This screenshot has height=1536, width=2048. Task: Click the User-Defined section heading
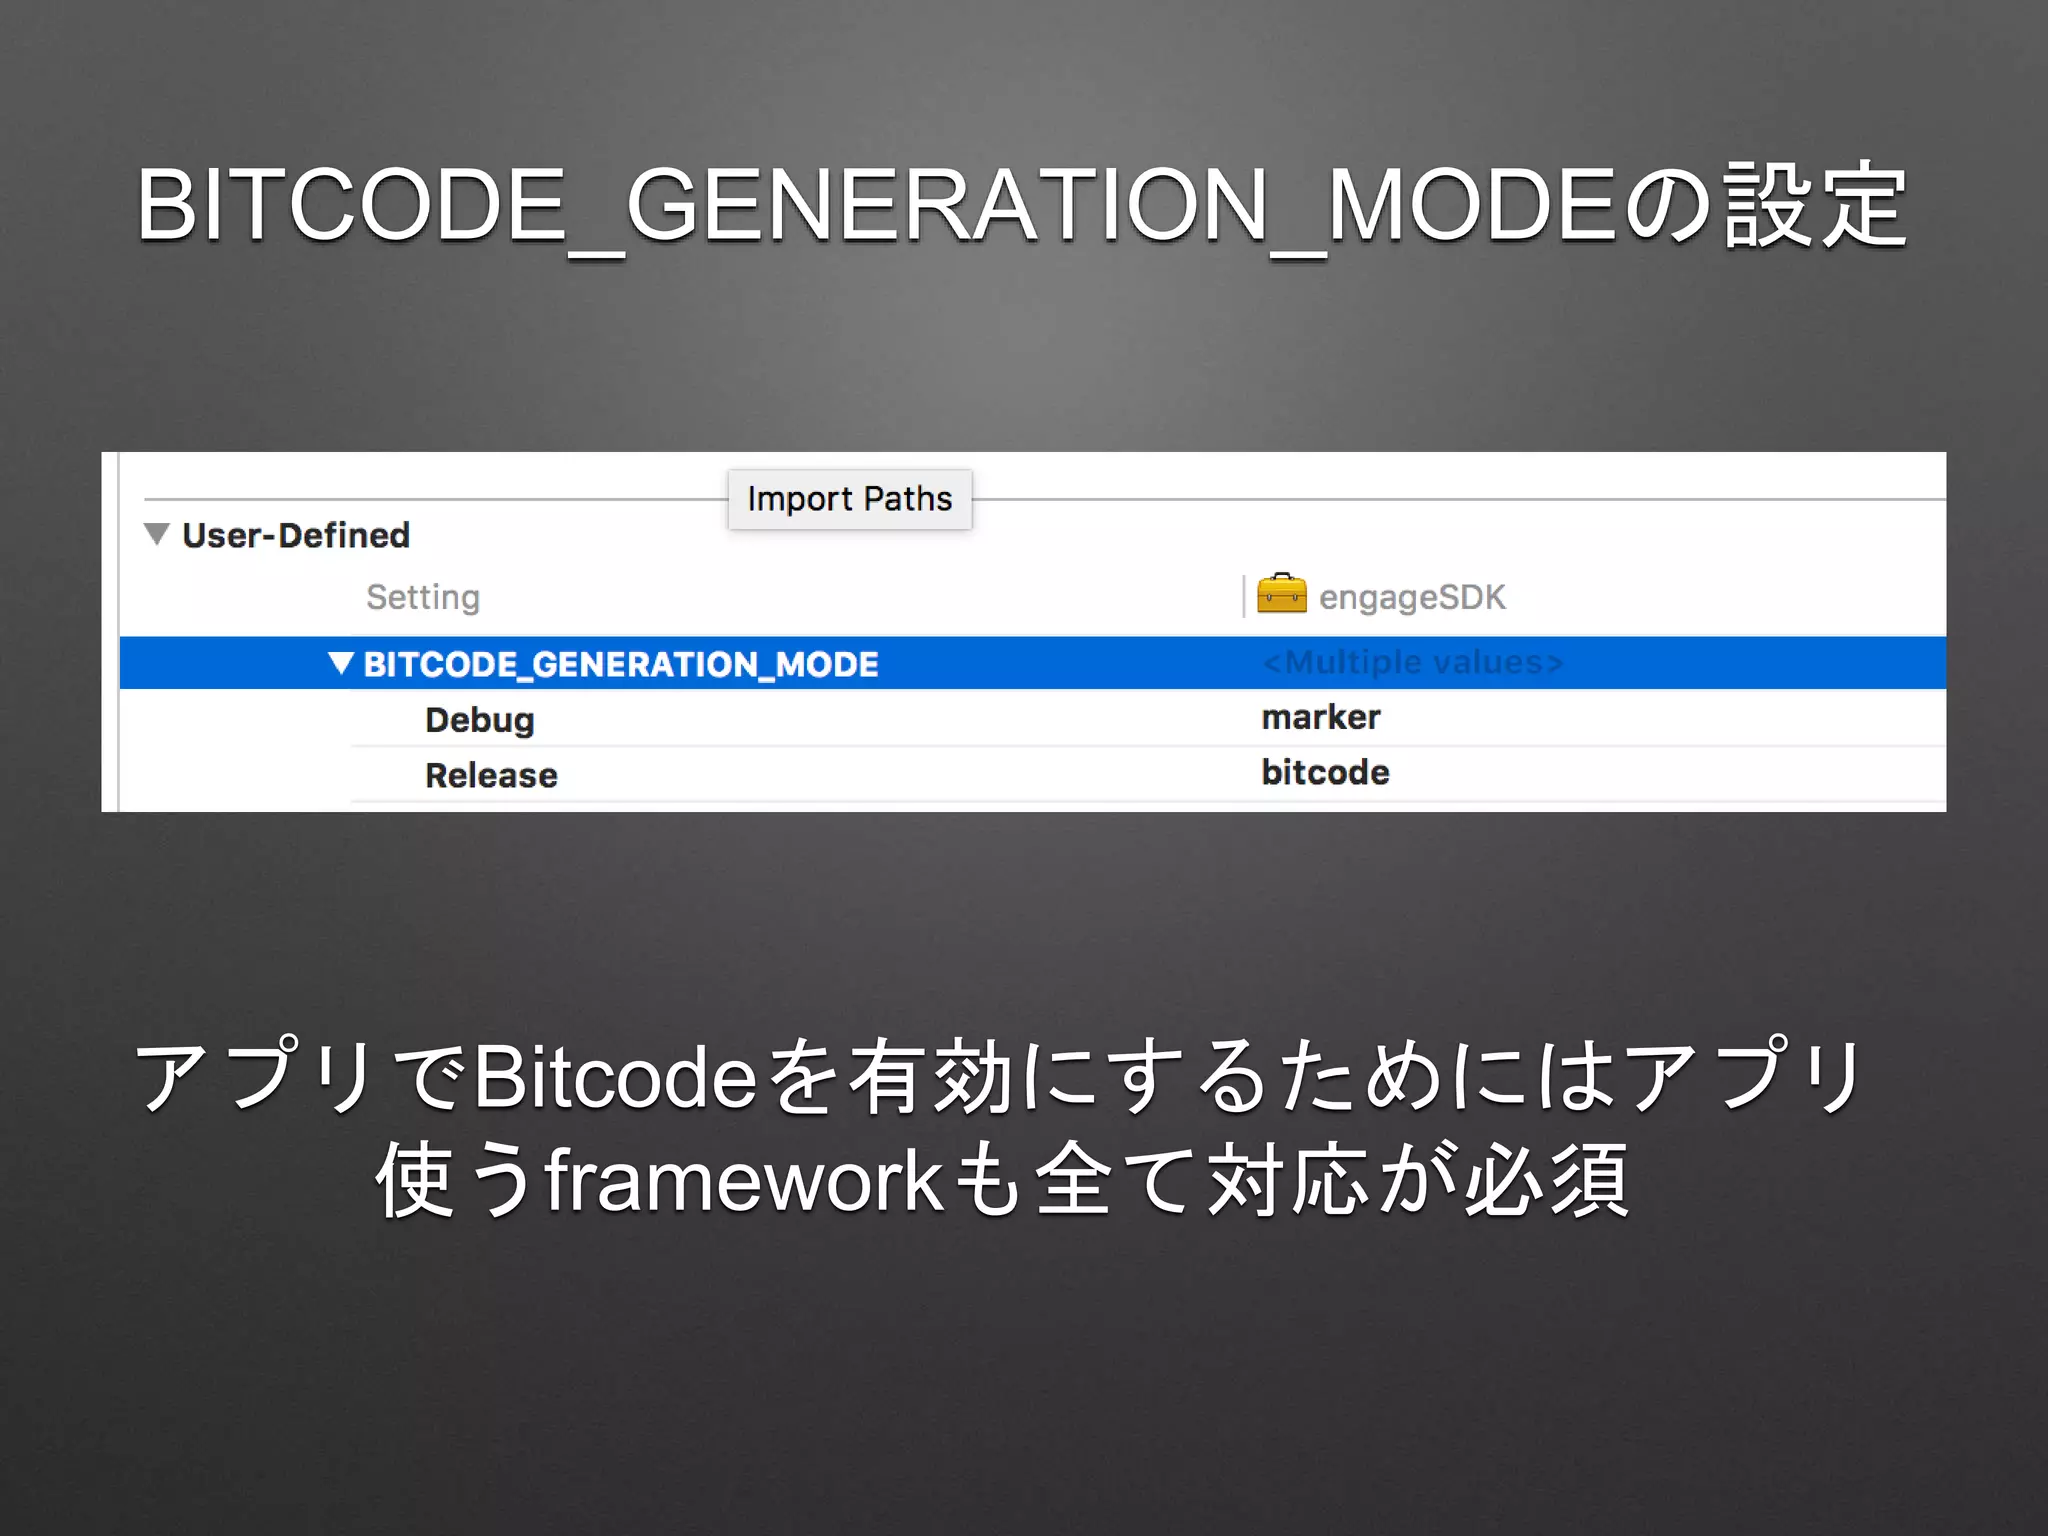pyautogui.click(x=296, y=535)
